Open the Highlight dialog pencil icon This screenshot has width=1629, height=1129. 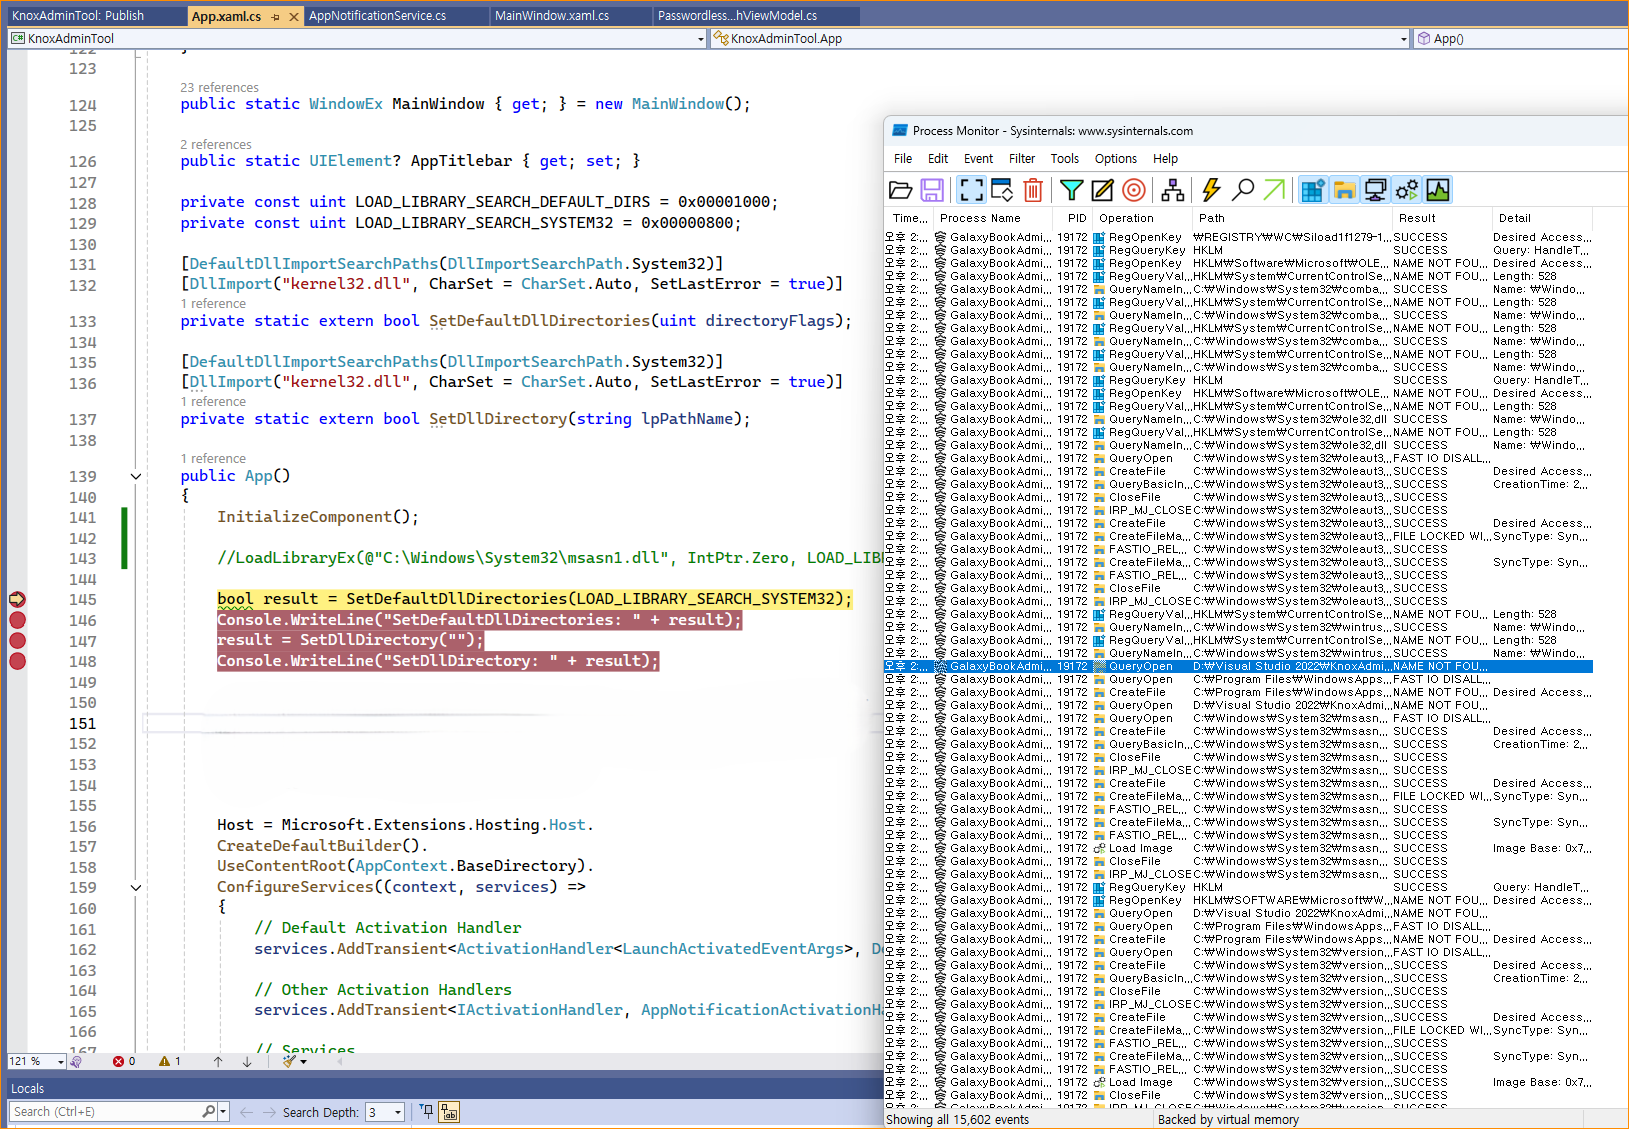pyautogui.click(x=1101, y=190)
